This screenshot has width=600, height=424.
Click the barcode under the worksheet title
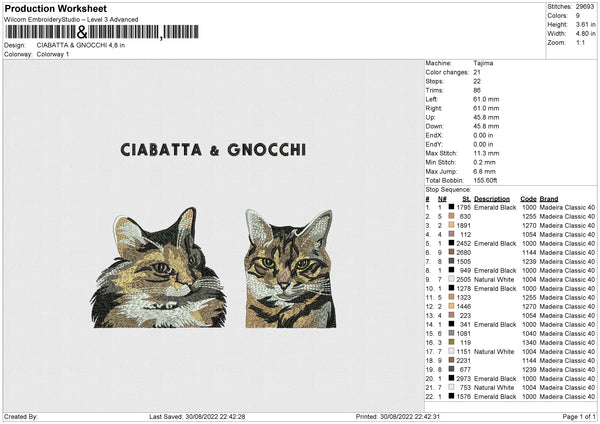(102, 32)
